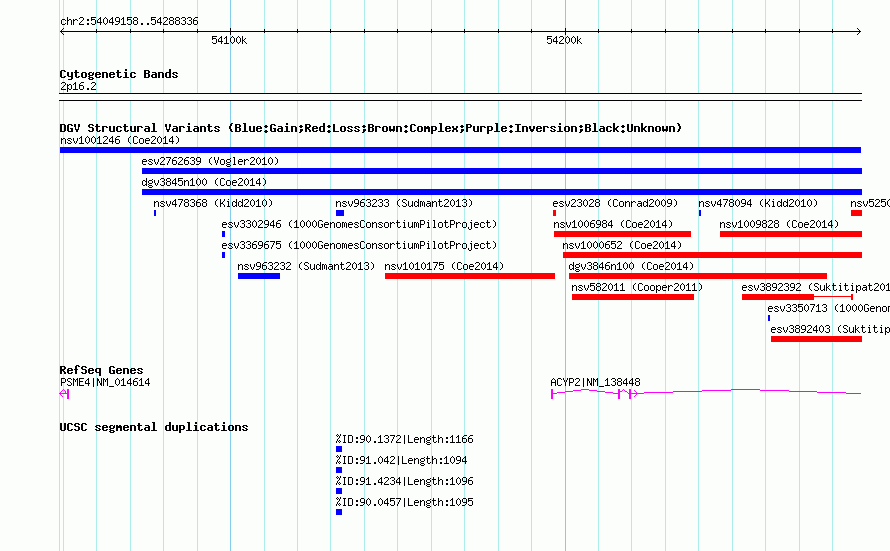The height and width of the screenshot is (551, 890).
Task: Click the 54200k ruler tick label
Action: point(564,40)
